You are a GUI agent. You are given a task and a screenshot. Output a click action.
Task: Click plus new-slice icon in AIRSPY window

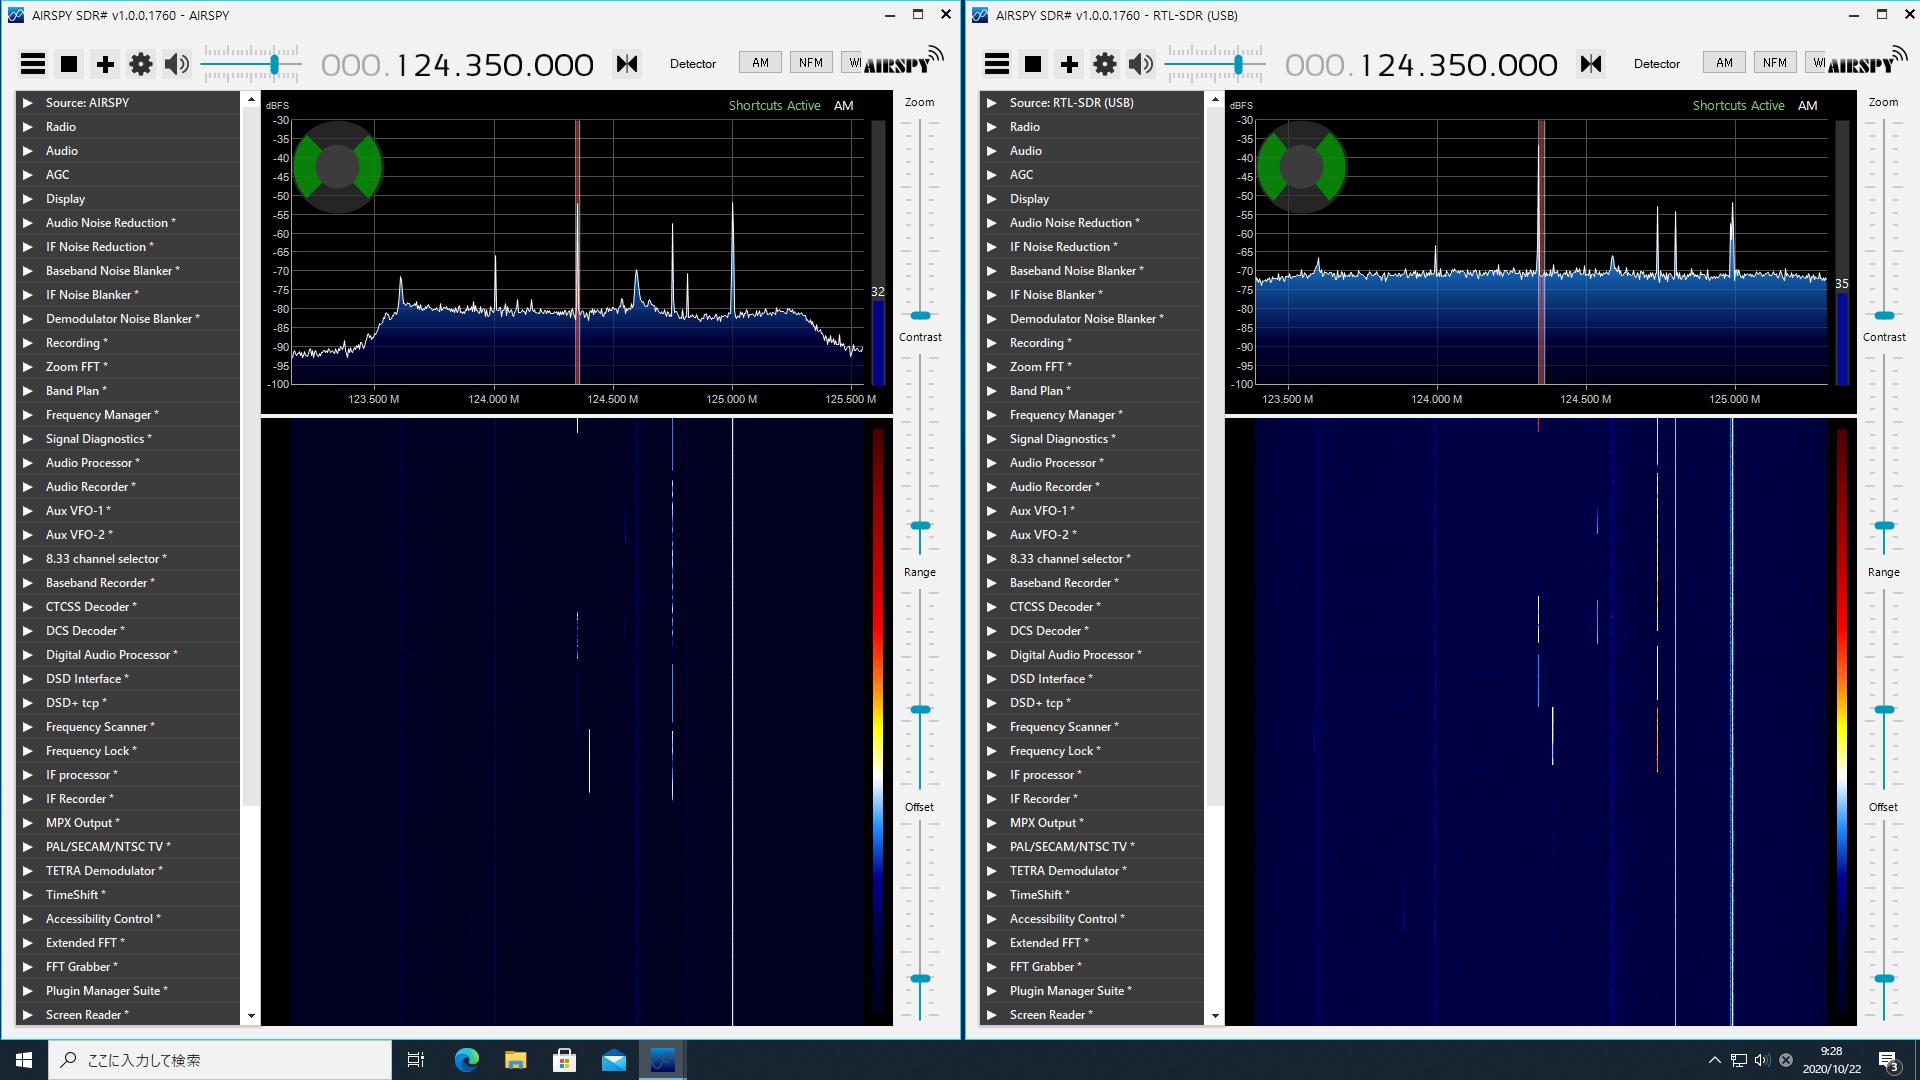(x=105, y=64)
